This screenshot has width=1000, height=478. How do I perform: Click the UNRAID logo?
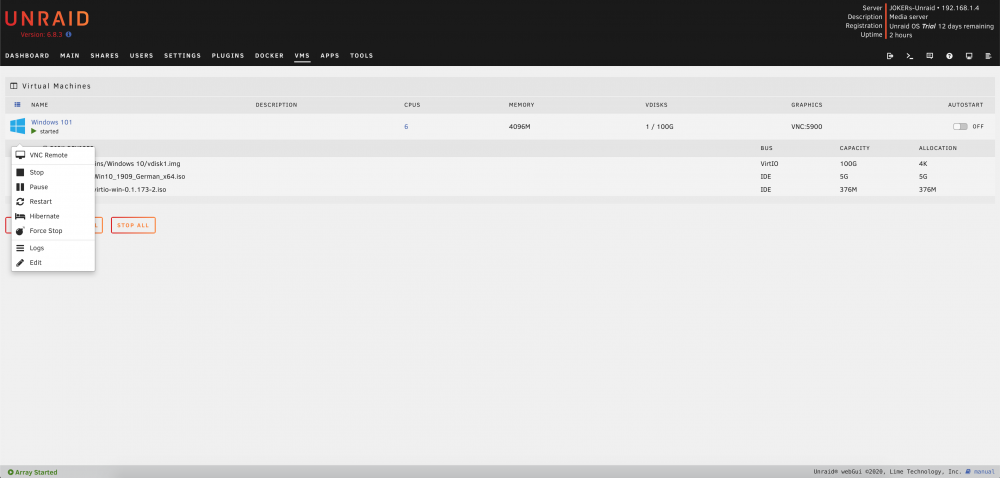47,18
